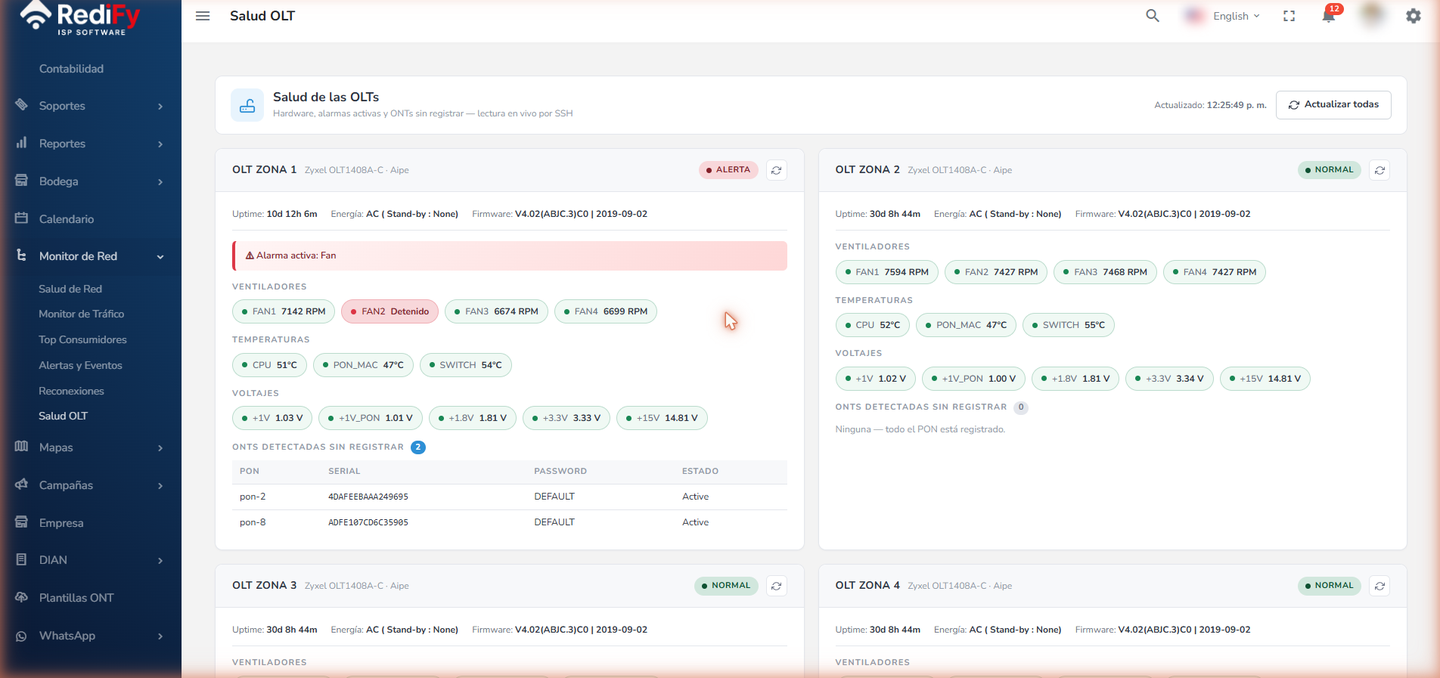Click the Campañas megaphone icon
Viewport: 1440px width, 678px height.
tap(21, 485)
